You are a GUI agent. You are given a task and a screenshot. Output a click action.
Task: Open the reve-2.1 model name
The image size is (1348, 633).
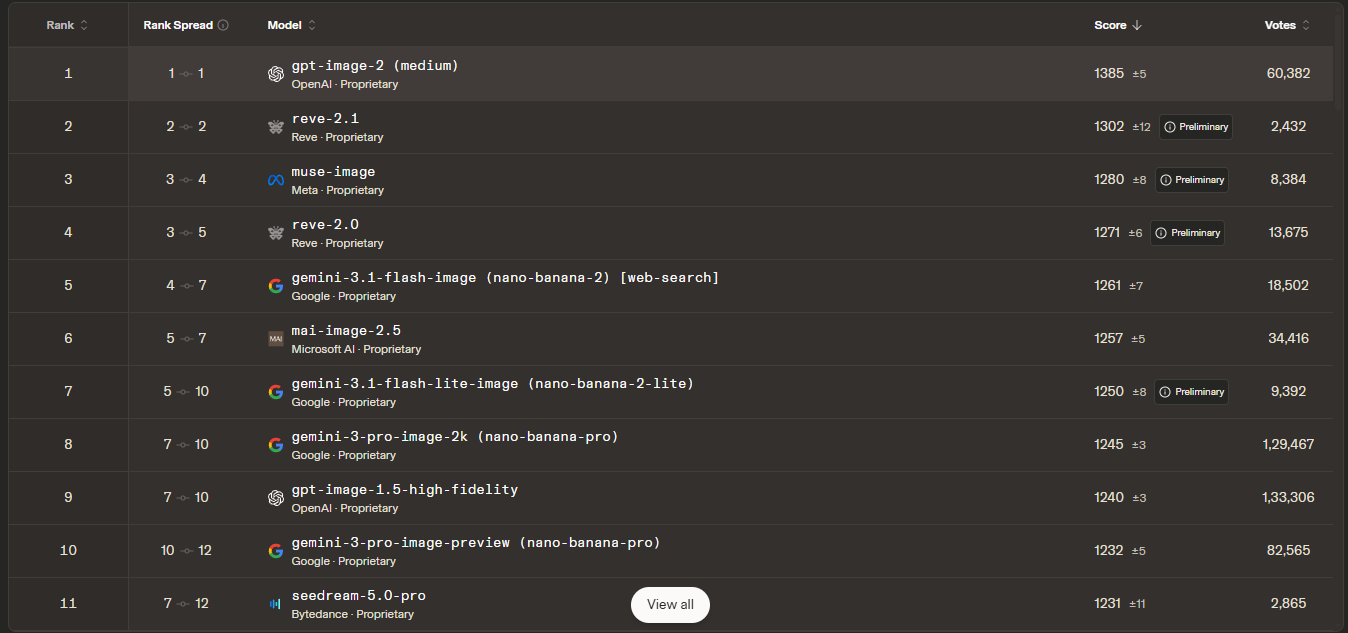pos(325,119)
